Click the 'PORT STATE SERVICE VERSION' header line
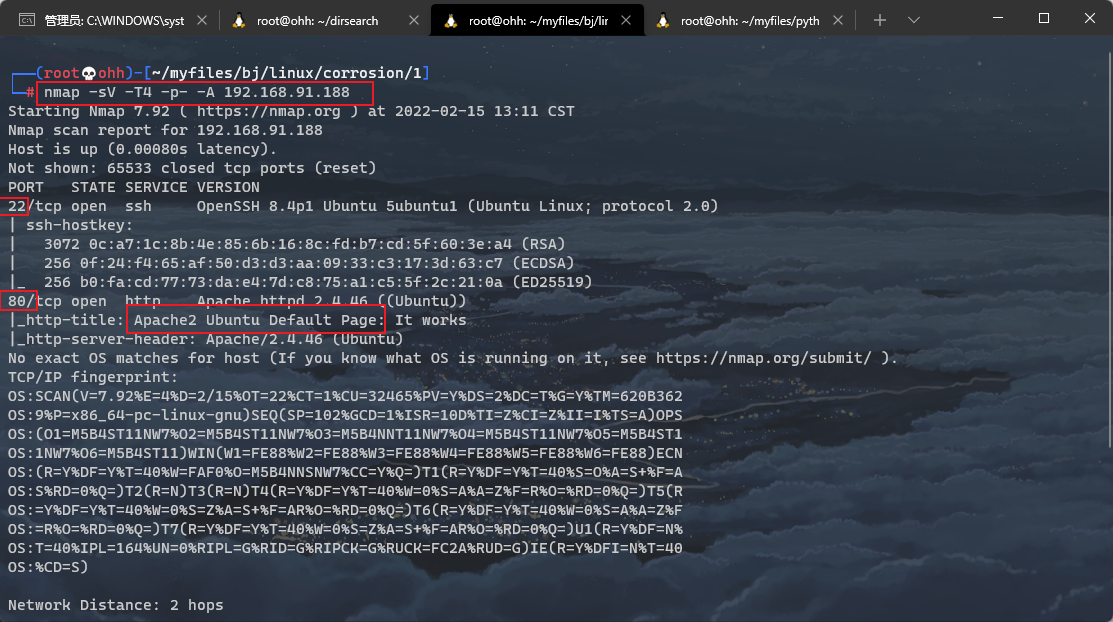 133,187
